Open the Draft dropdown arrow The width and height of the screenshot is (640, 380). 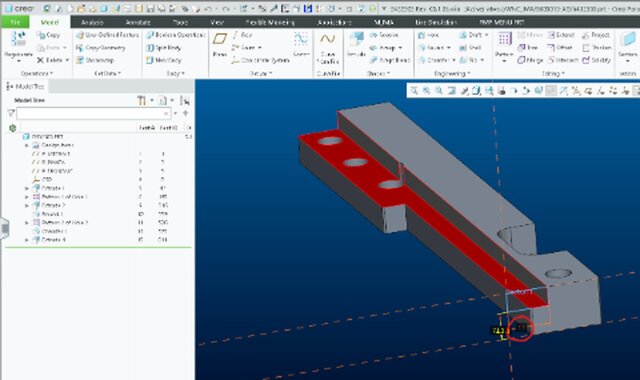(487, 35)
